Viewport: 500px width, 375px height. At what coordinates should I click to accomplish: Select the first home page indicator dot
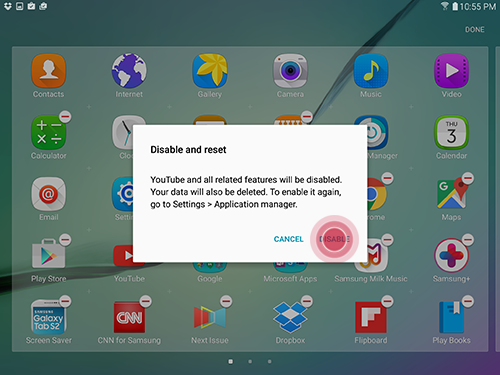tap(231, 361)
